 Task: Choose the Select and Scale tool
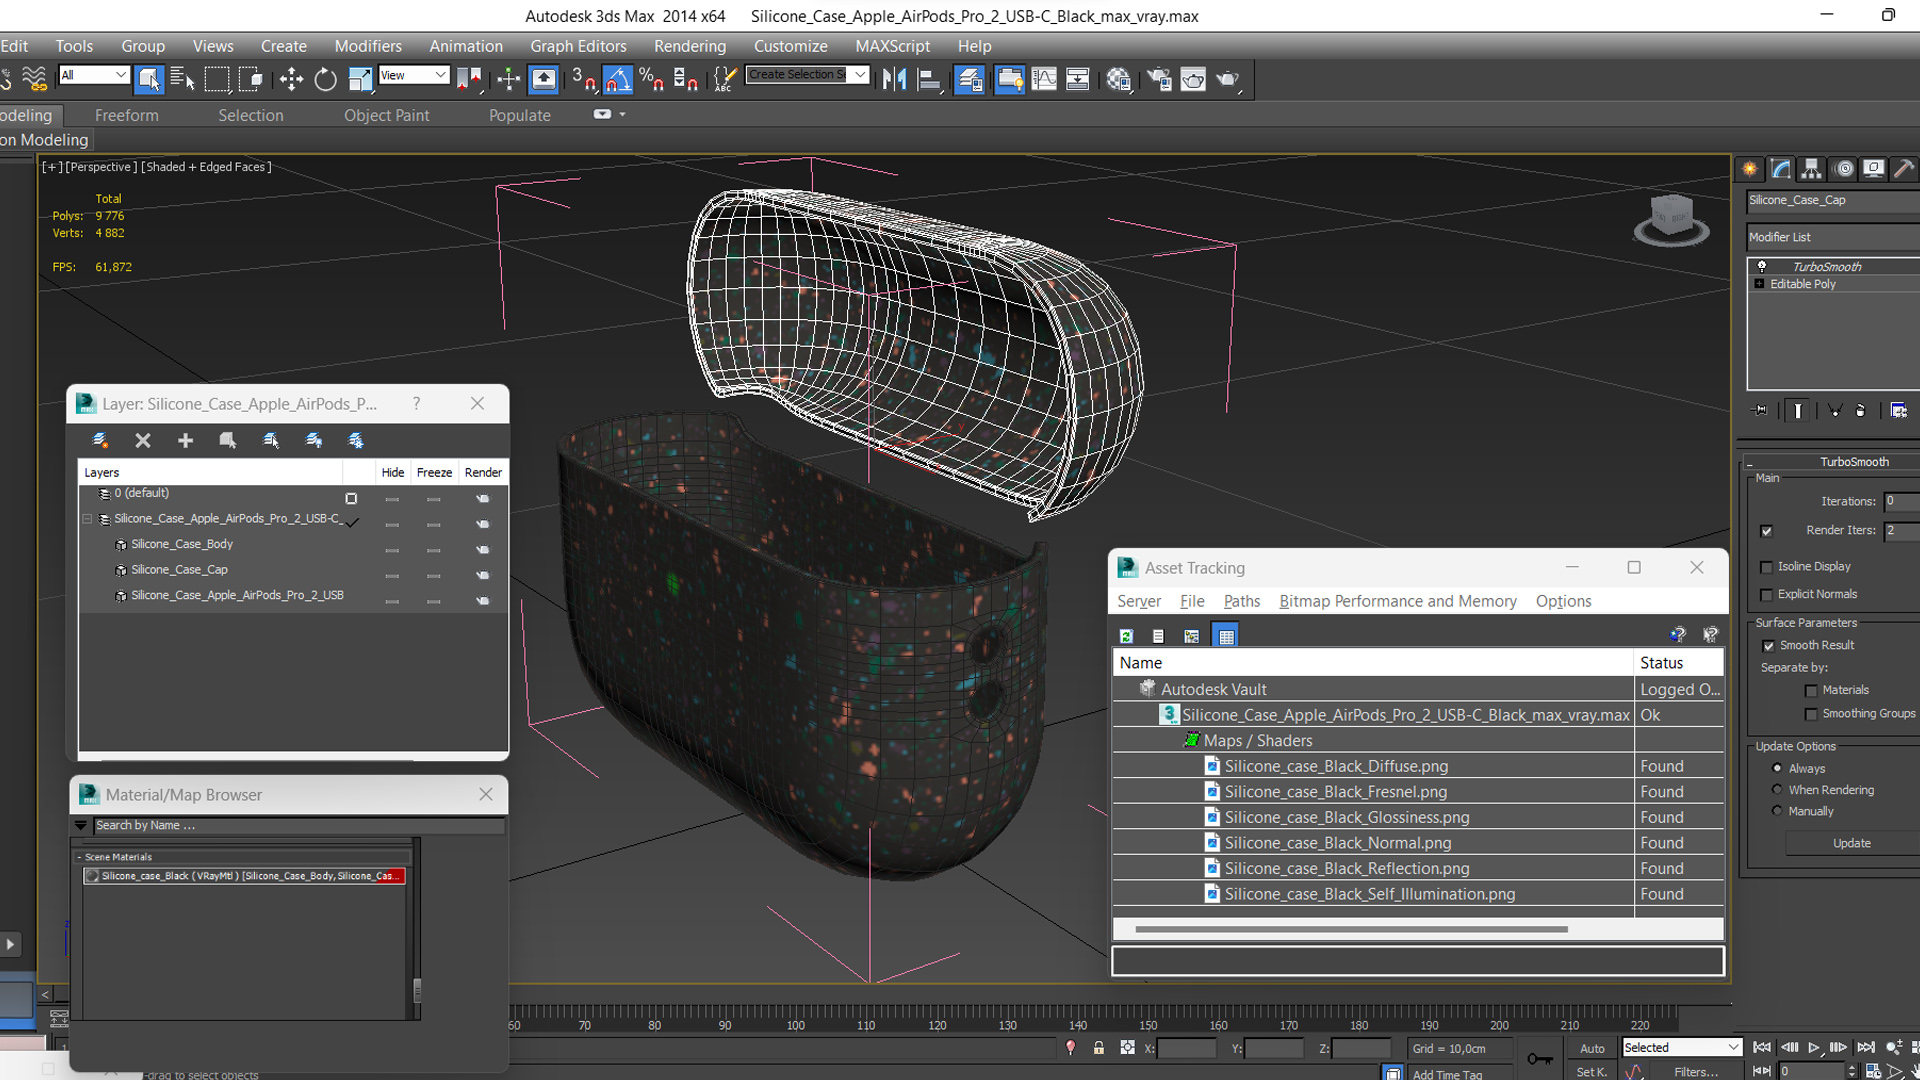pyautogui.click(x=360, y=79)
